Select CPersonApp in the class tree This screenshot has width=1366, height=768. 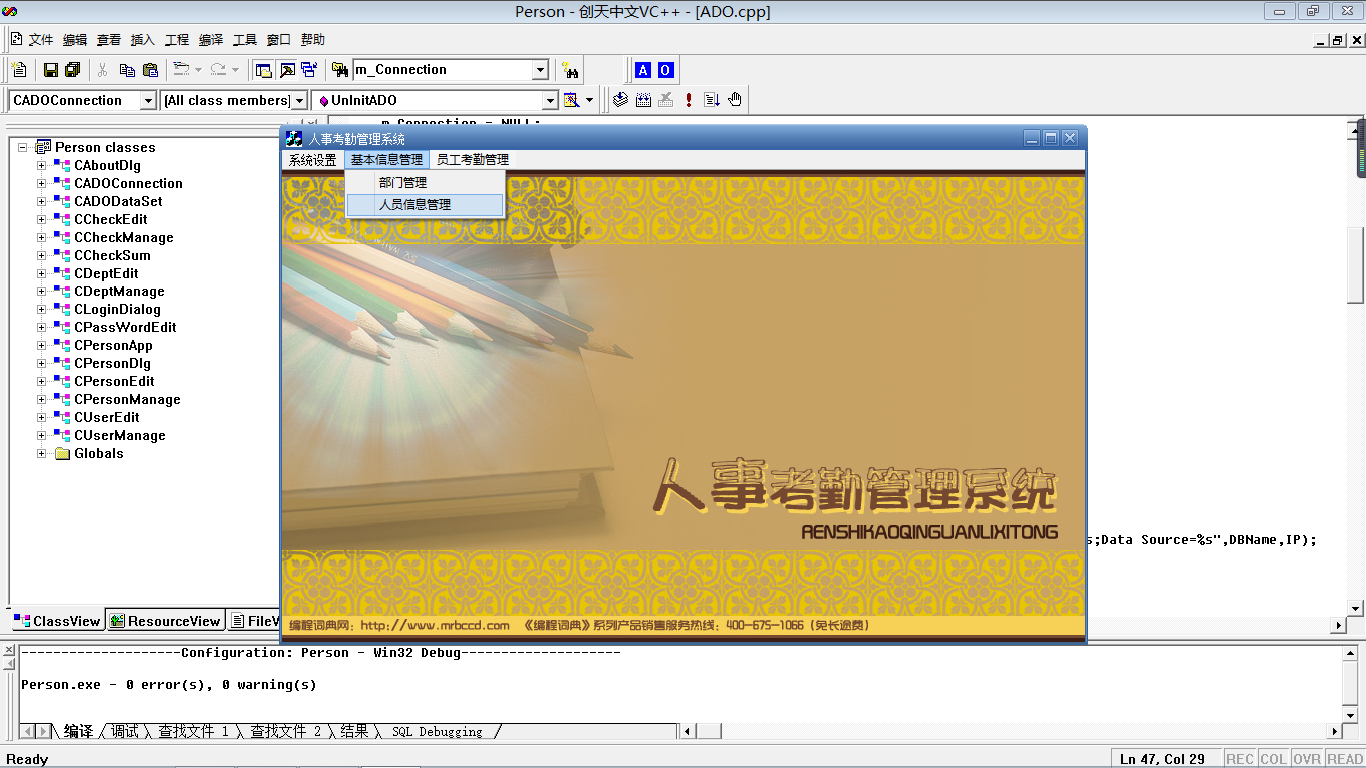point(113,345)
